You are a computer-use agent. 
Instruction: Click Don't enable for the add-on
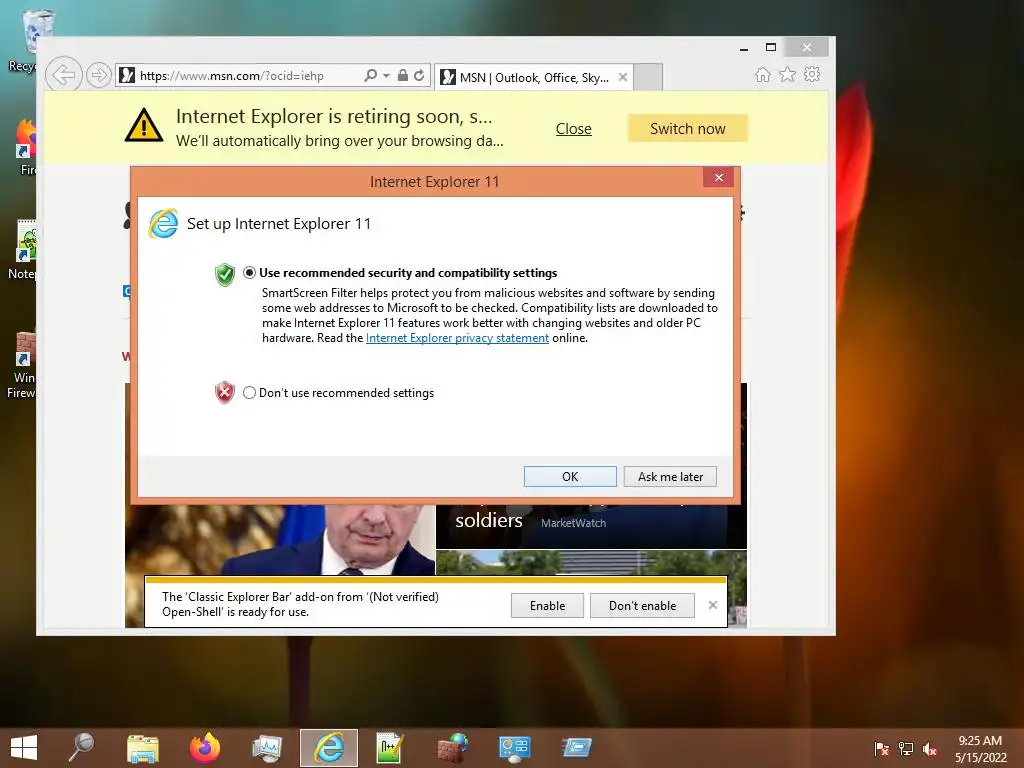click(x=643, y=605)
